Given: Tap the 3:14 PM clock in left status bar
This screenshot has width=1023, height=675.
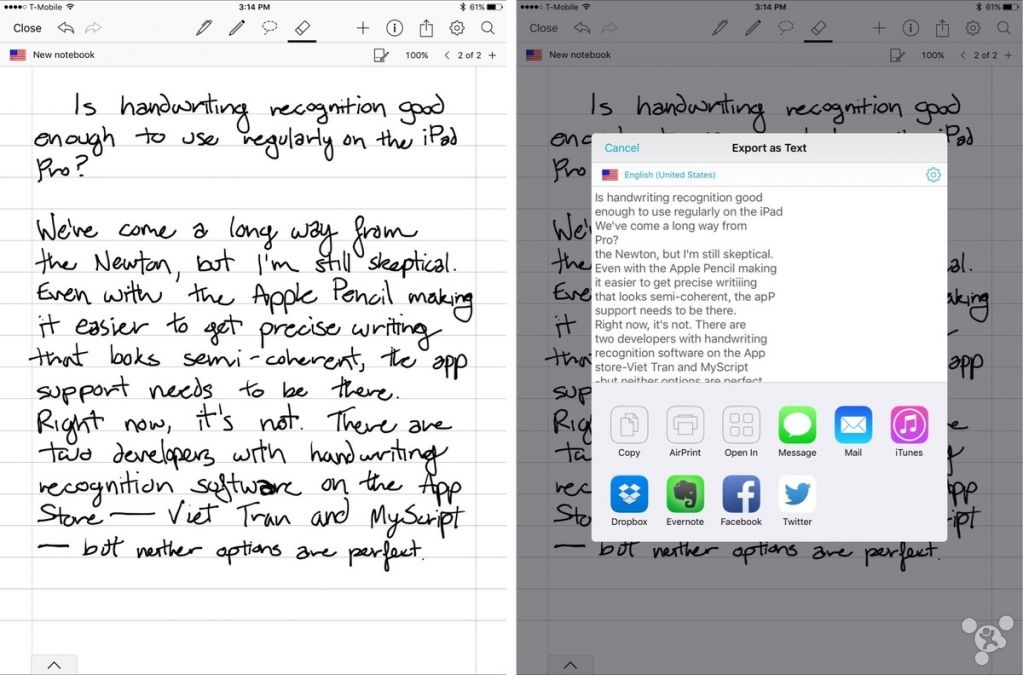Looking at the screenshot, I should pos(254,7).
